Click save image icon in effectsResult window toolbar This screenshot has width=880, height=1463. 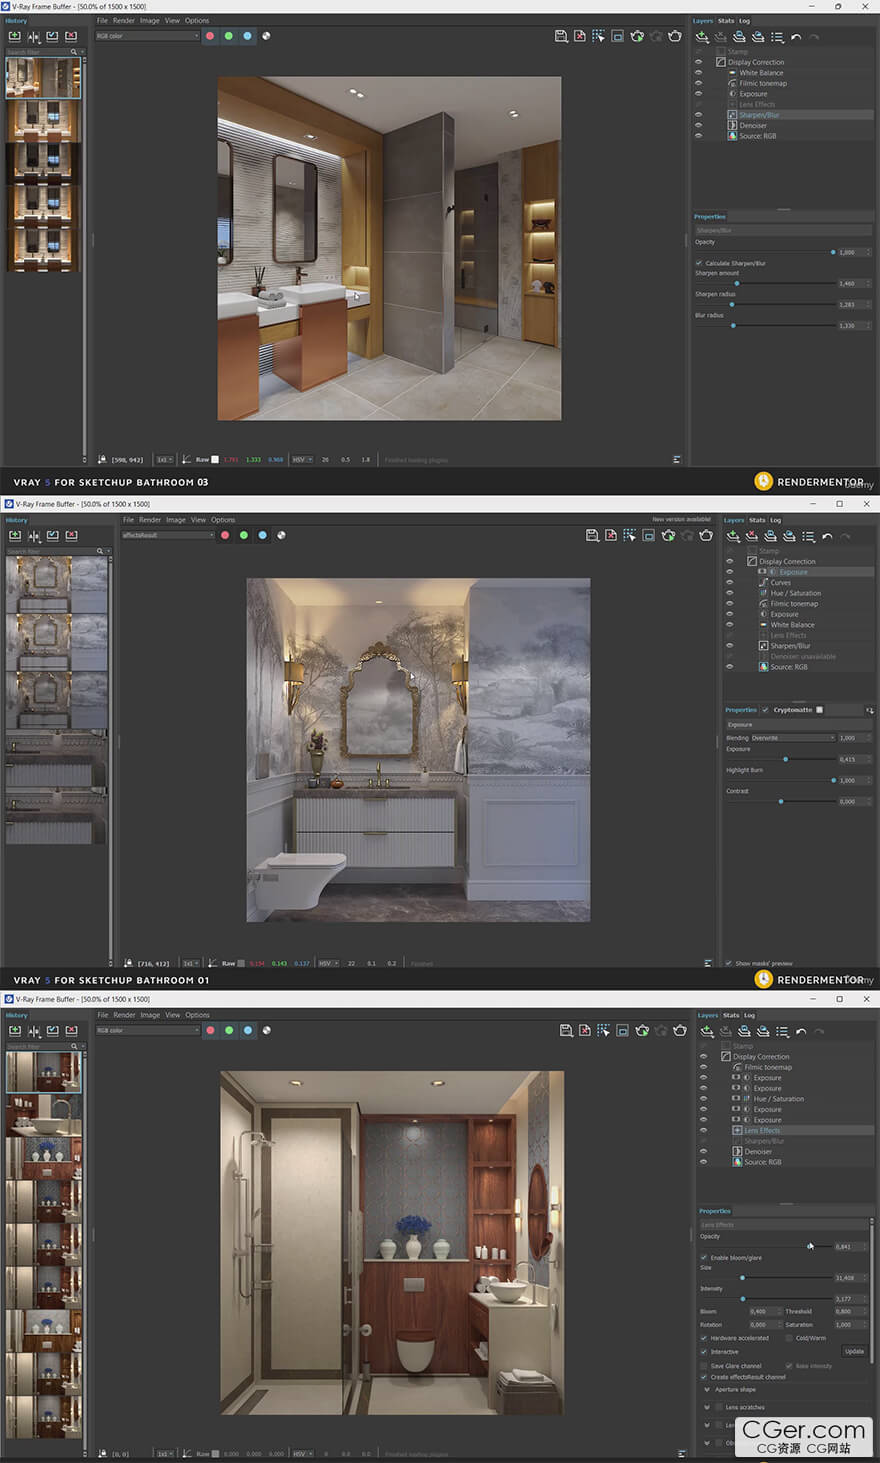point(592,535)
